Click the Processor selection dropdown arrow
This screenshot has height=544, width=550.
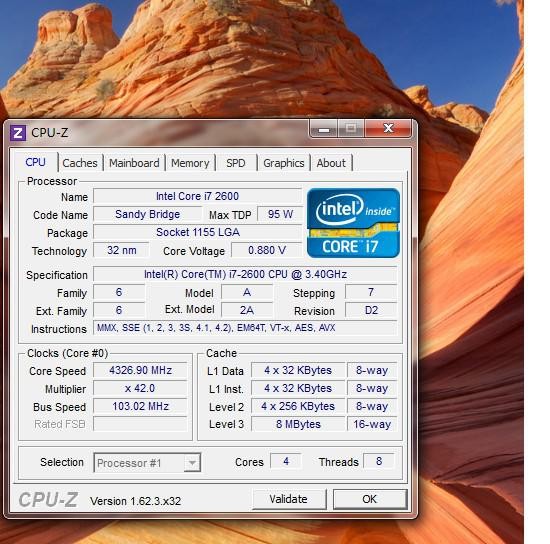point(192,463)
